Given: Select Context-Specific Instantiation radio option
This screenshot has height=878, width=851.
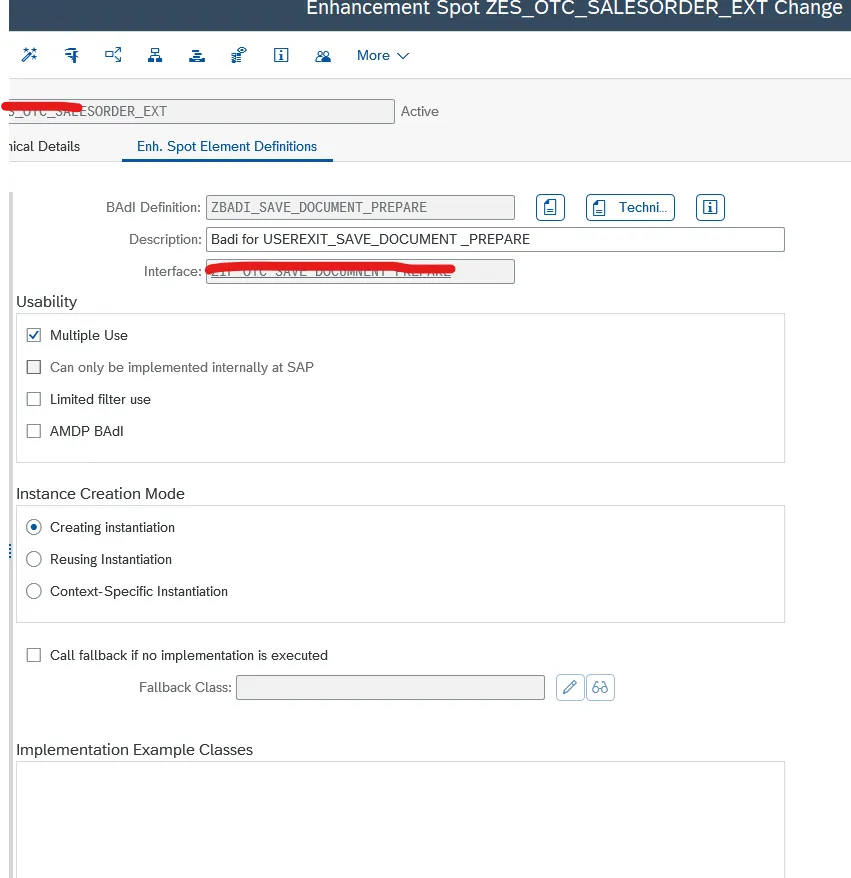Looking at the screenshot, I should point(34,591).
